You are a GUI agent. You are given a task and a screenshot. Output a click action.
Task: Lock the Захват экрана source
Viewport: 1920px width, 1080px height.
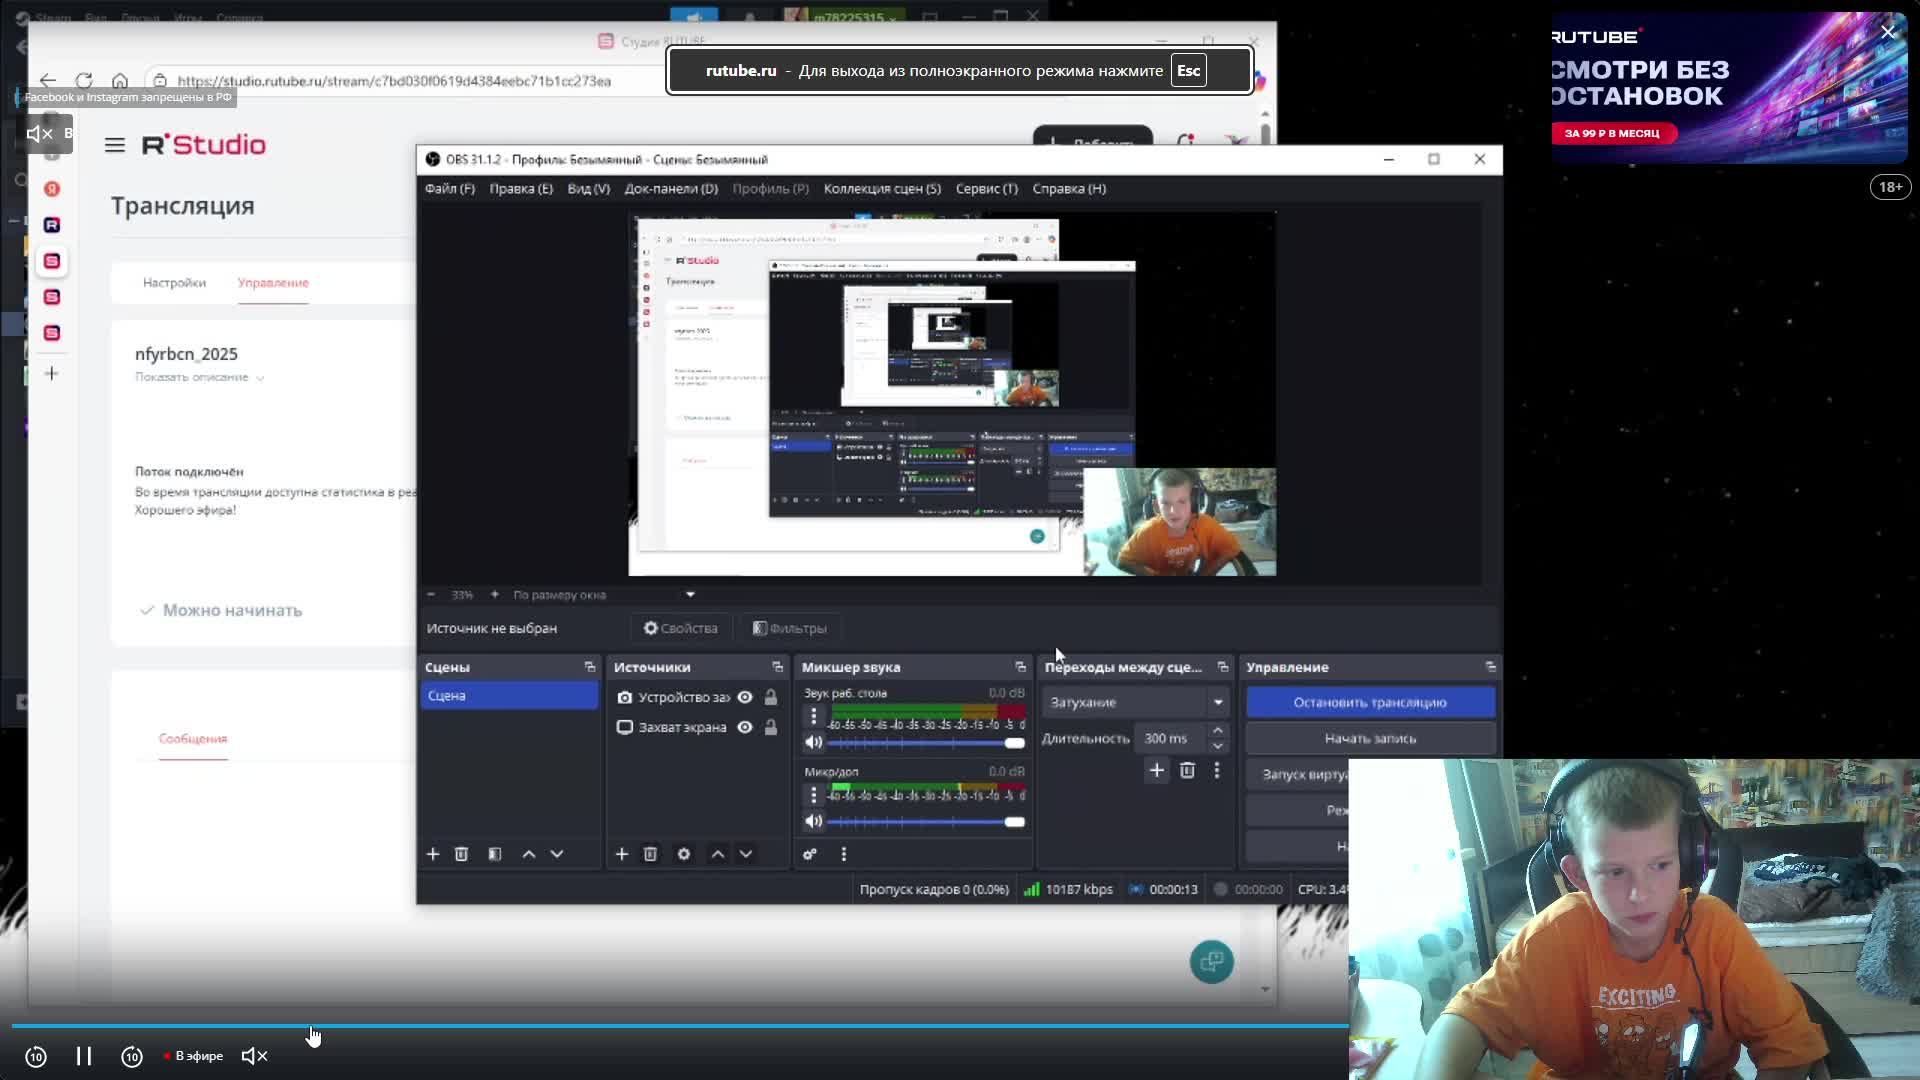point(771,727)
